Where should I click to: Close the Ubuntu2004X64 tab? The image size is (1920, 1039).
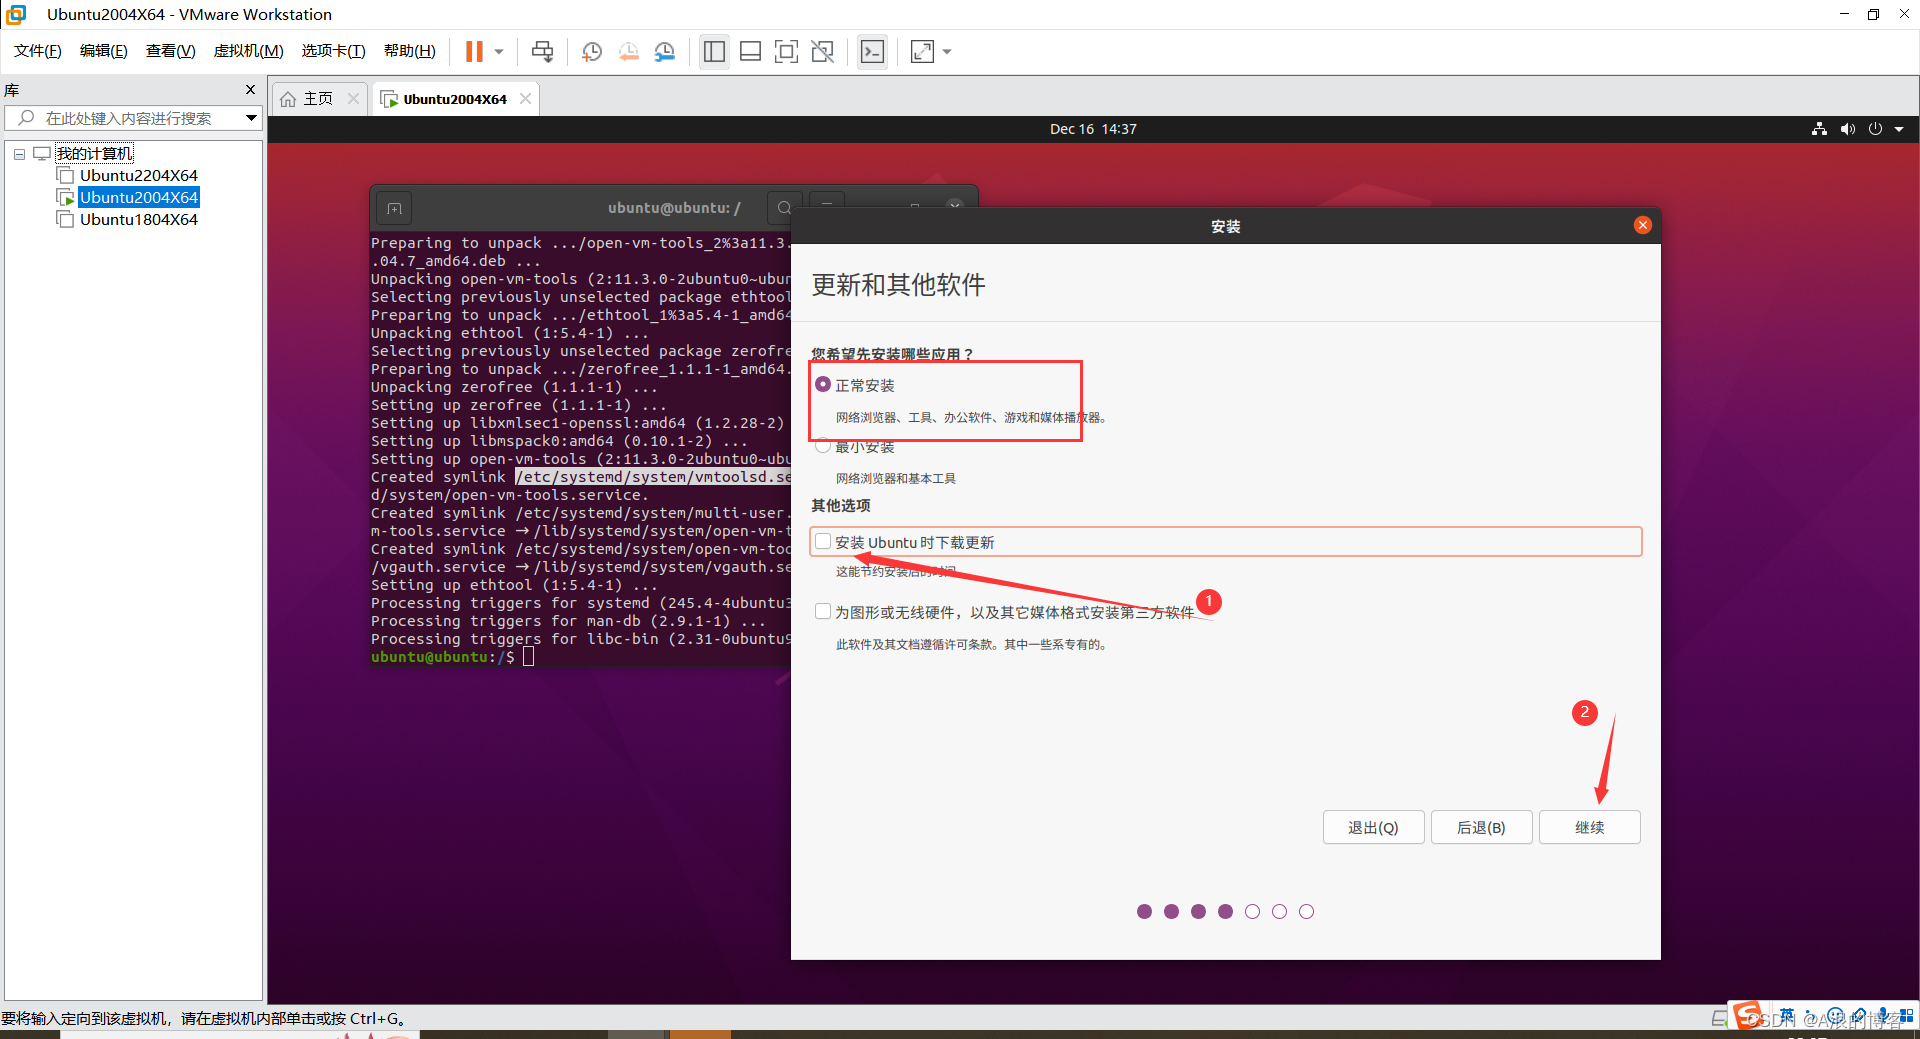click(x=525, y=98)
